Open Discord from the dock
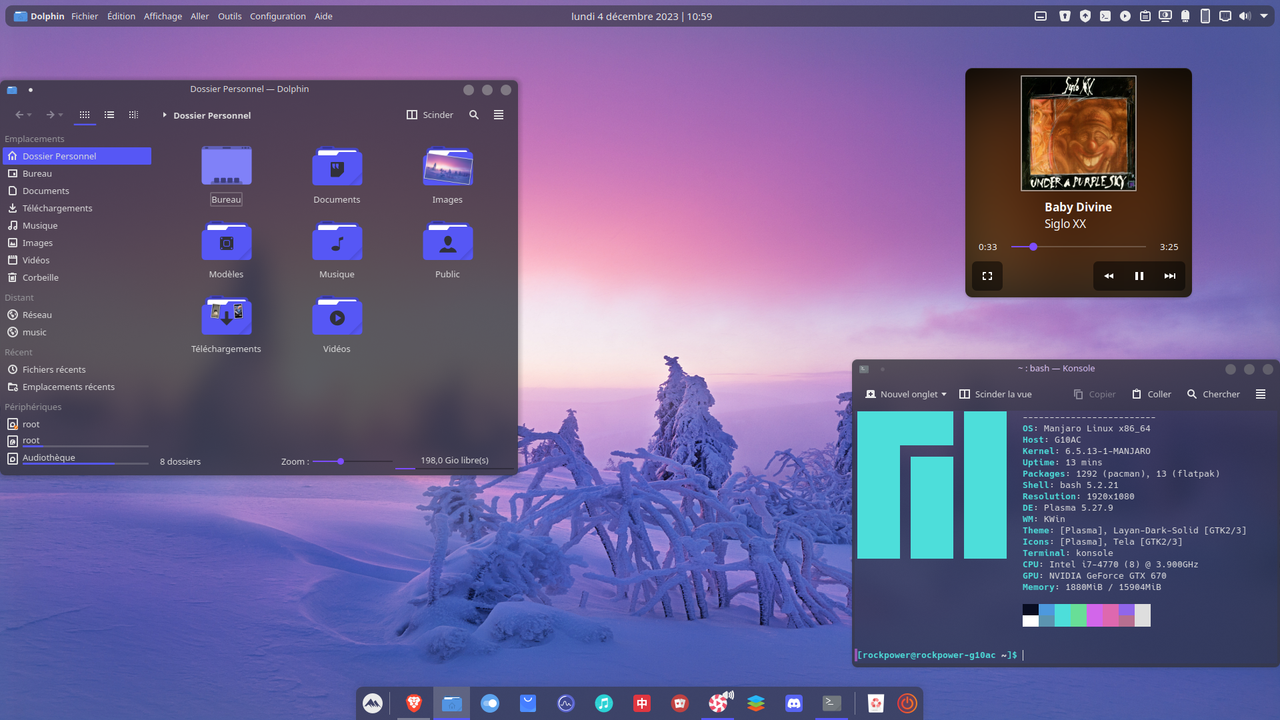Viewport: 1280px width, 720px height. [x=794, y=703]
